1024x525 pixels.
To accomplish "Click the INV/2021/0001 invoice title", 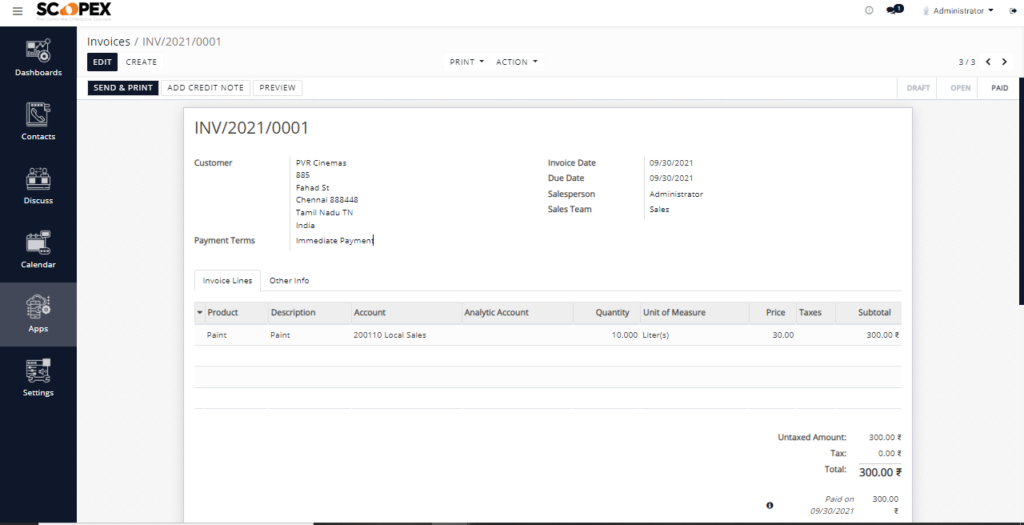I will pyautogui.click(x=251, y=128).
